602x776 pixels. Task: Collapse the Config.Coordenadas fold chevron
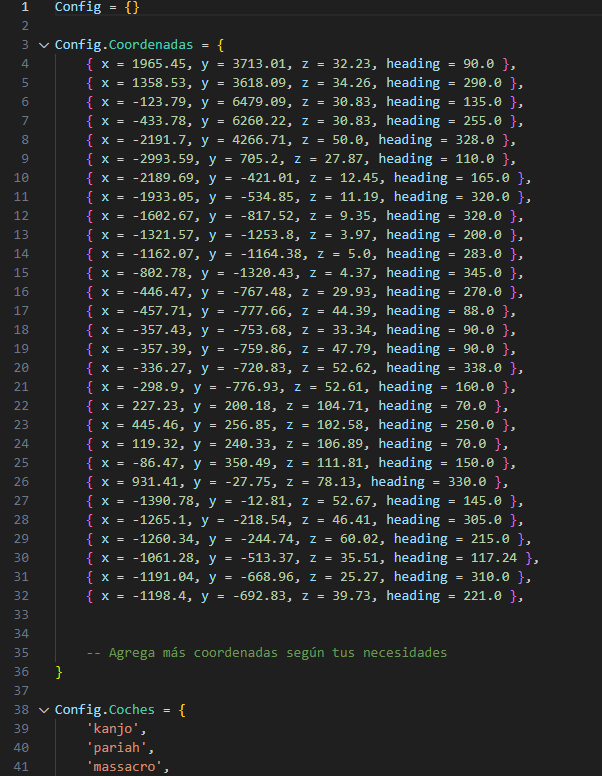click(43, 46)
